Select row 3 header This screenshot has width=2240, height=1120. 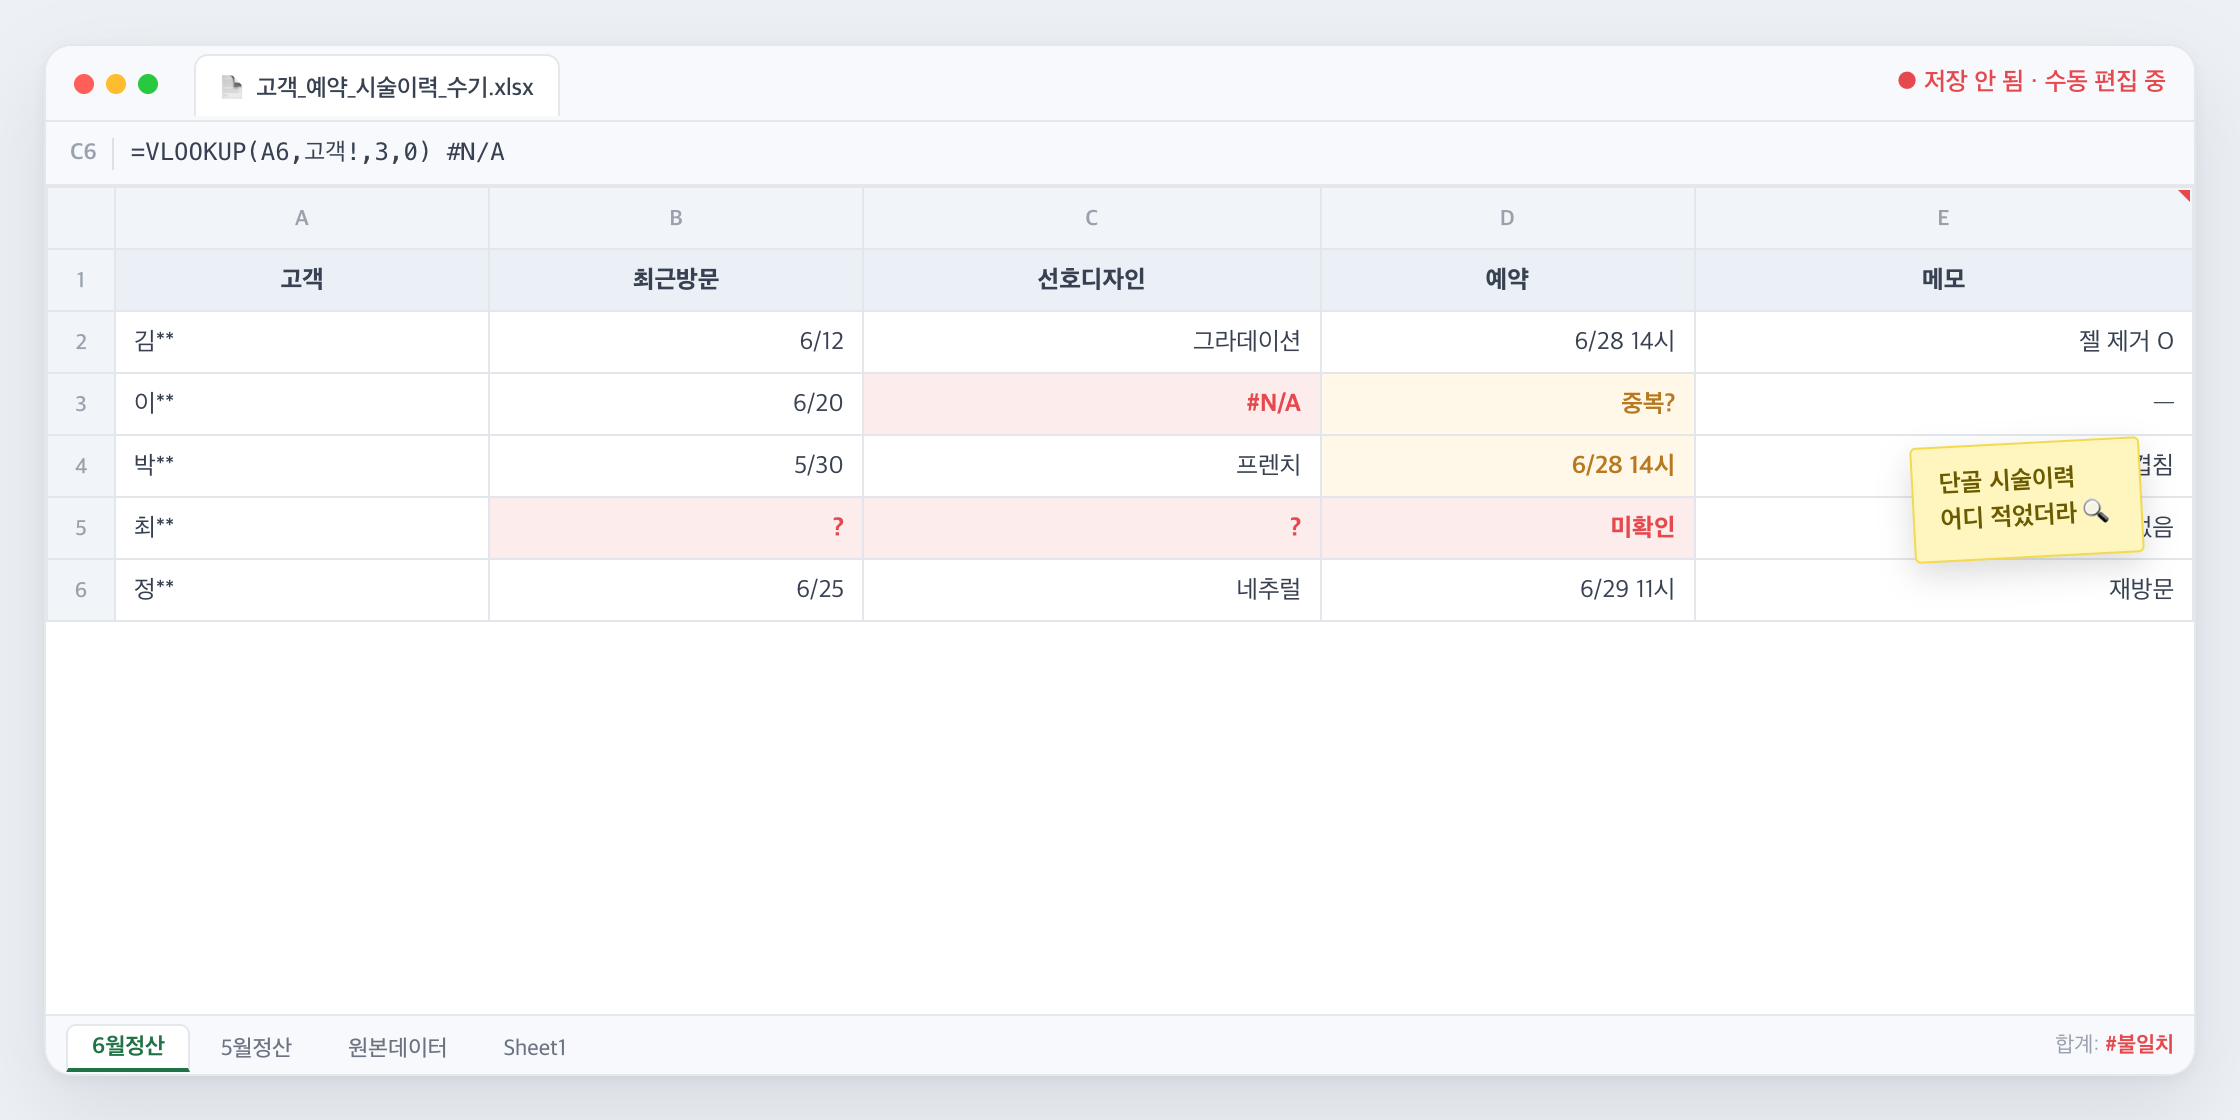coord(81,404)
